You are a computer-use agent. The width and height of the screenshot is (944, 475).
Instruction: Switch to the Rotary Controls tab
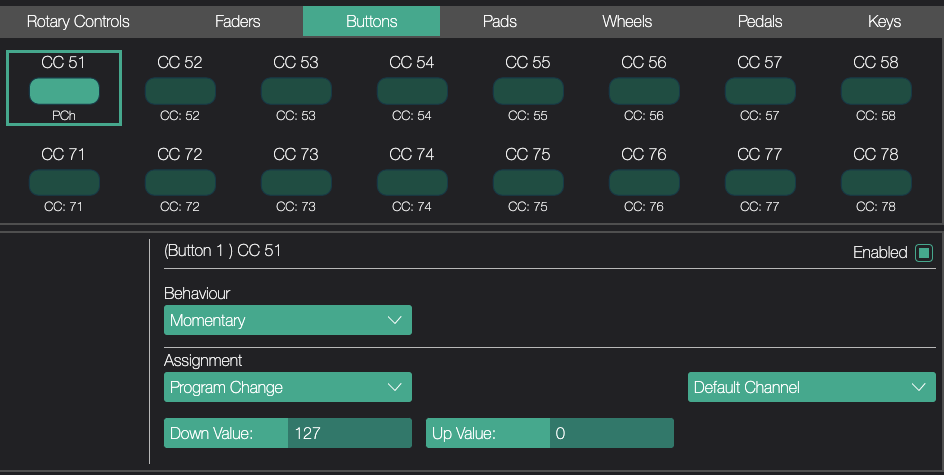[x=78, y=22]
